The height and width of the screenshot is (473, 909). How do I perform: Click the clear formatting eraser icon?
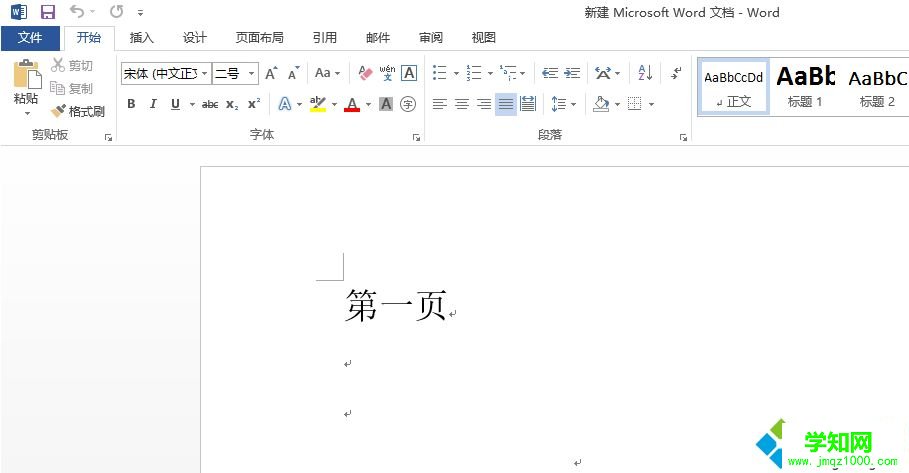tap(365, 73)
